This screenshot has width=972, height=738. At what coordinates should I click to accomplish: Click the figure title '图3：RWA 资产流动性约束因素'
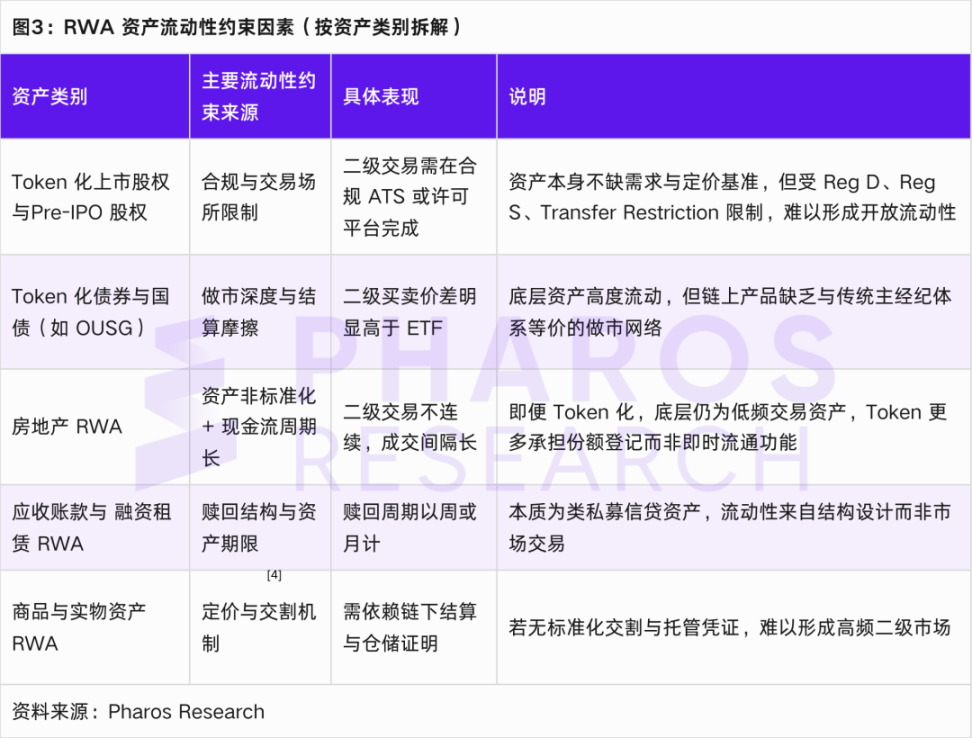[237, 27]
